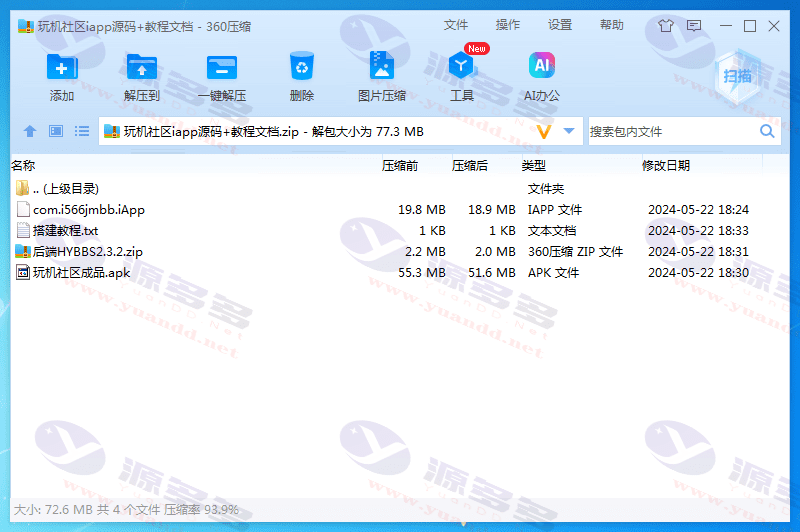The image size is (800, 532).
Task: Click the zip icon of 后端HYBBS2.3.2.zip
Action: click(23, 251)
